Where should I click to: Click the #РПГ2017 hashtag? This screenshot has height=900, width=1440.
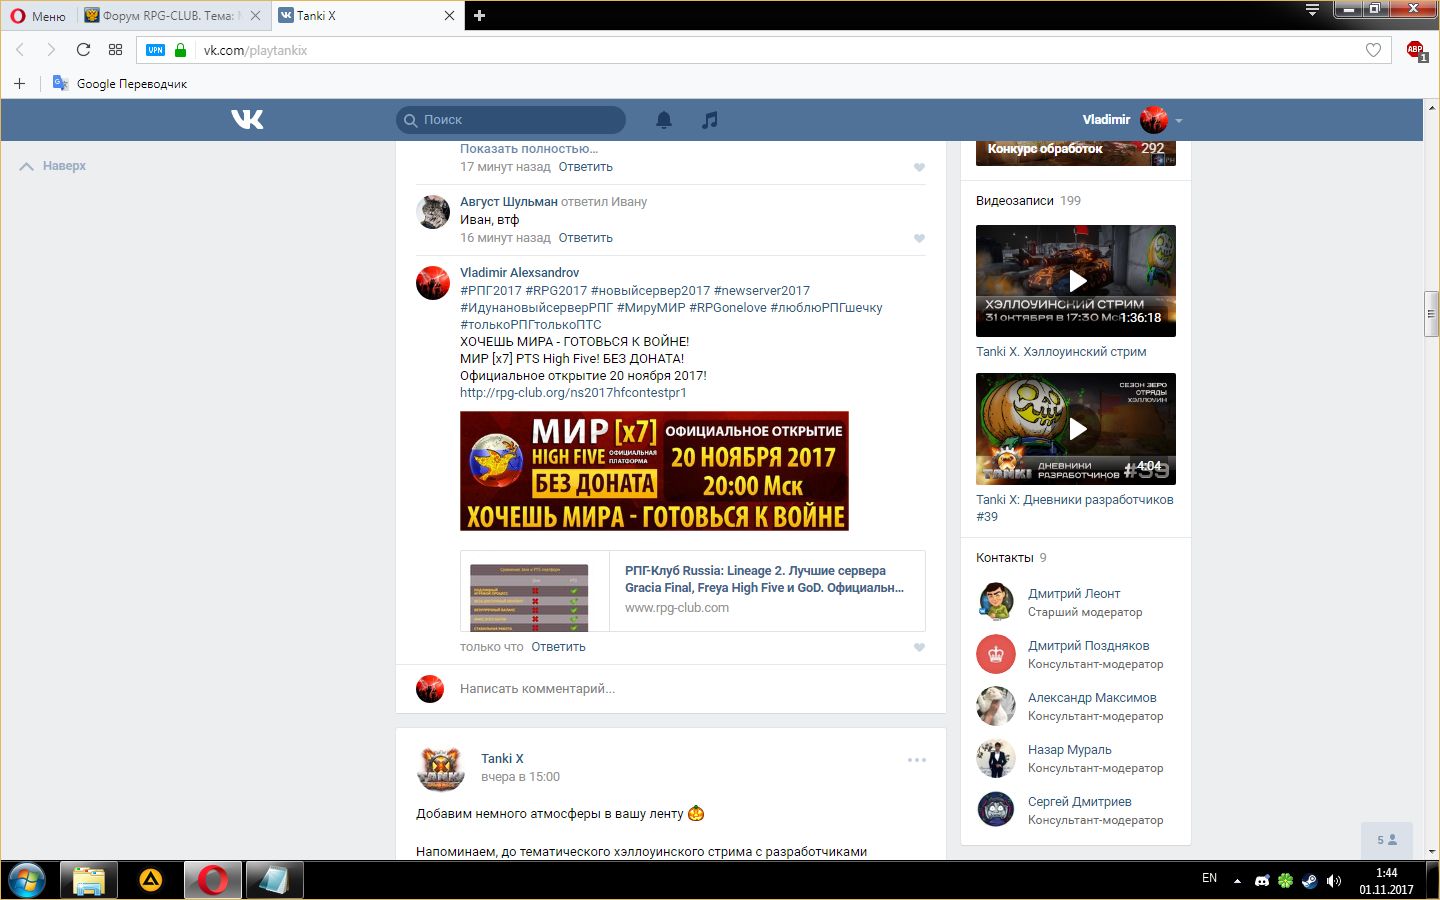pyautogui.click(x=491, y=291)
